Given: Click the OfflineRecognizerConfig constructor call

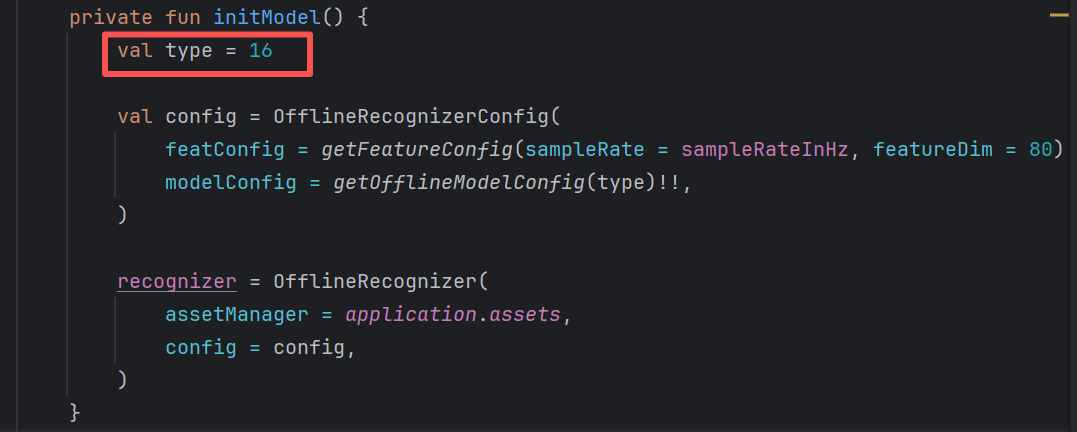Looking at the screenshot, I should pyautogui.click(x=411, y=116).
